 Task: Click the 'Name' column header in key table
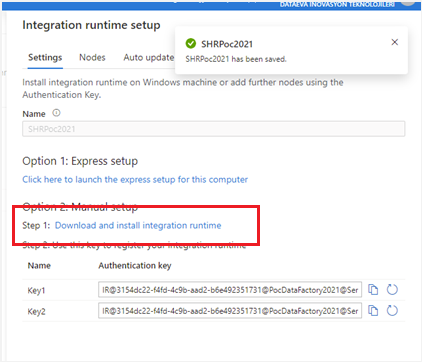(x=39, y=266)
